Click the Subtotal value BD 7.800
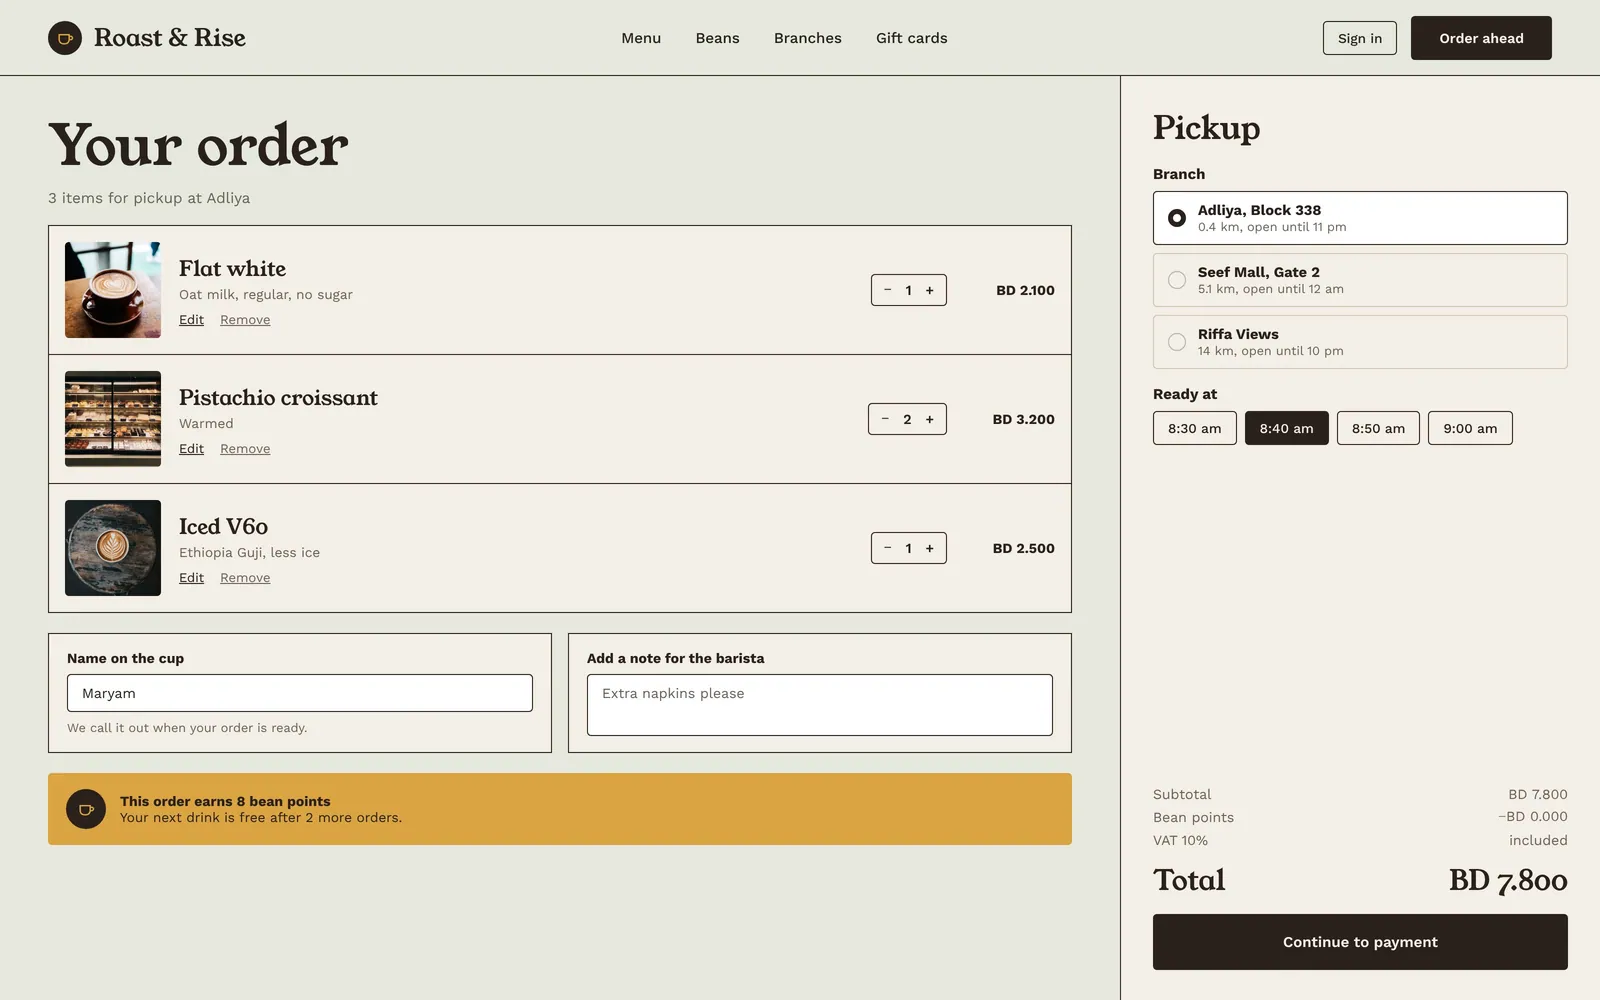 point(1538,794)
